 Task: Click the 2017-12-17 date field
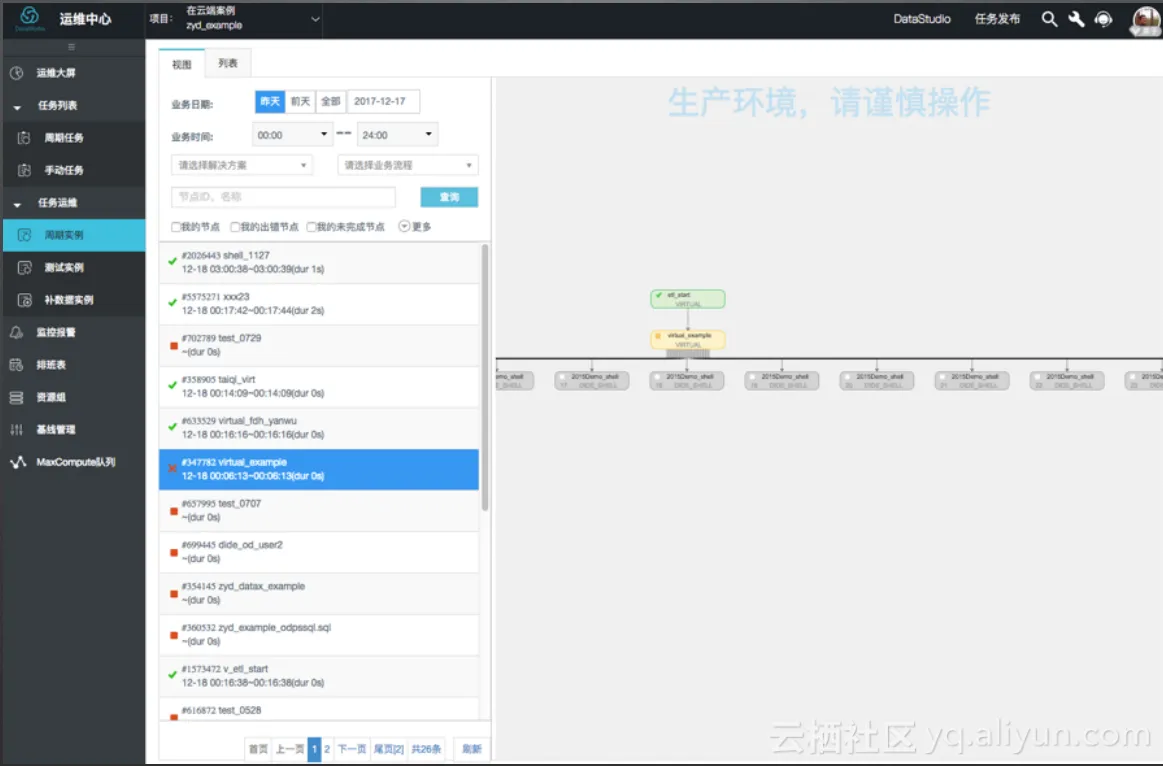pyautogui.click(x=383, y=102)
